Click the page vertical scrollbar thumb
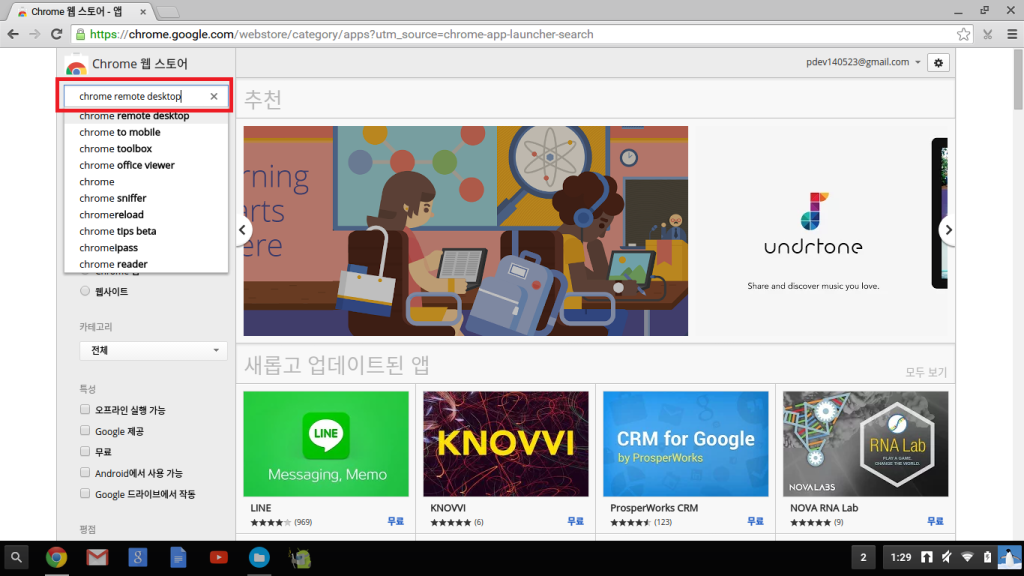The width and height of the screenshot is (1024, 576). pos(1018,80)
